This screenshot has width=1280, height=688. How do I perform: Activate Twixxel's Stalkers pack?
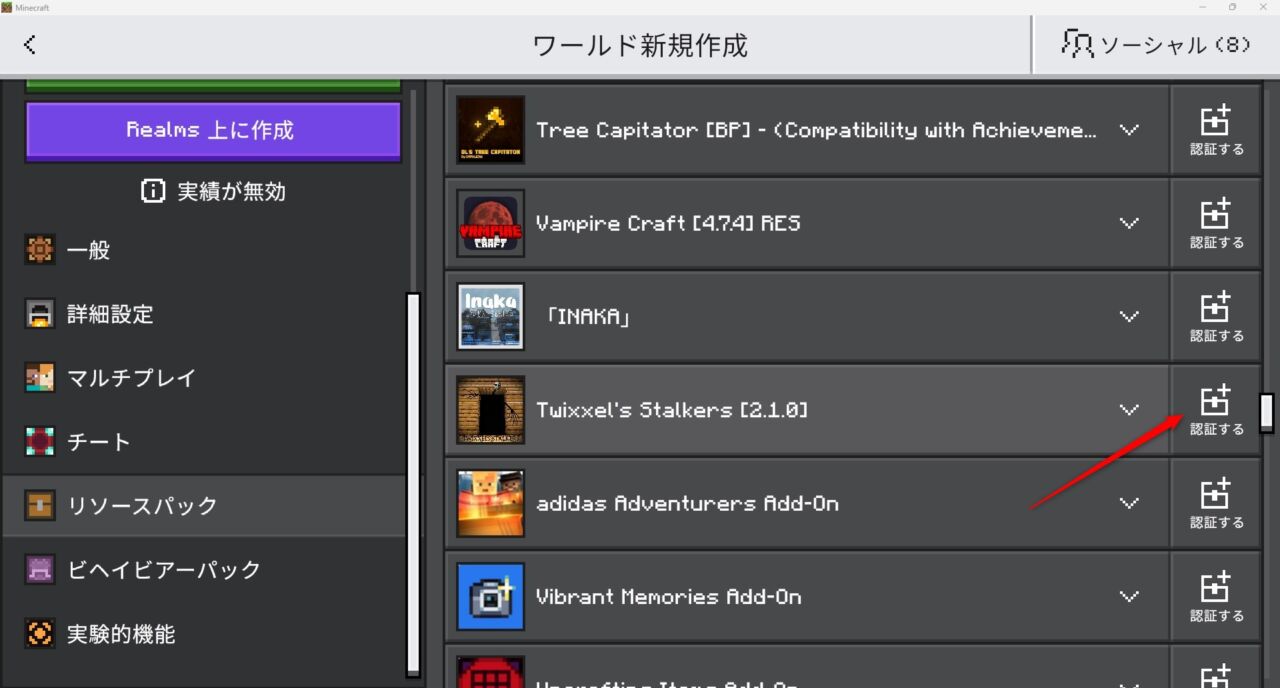[x=1216, y=409]
